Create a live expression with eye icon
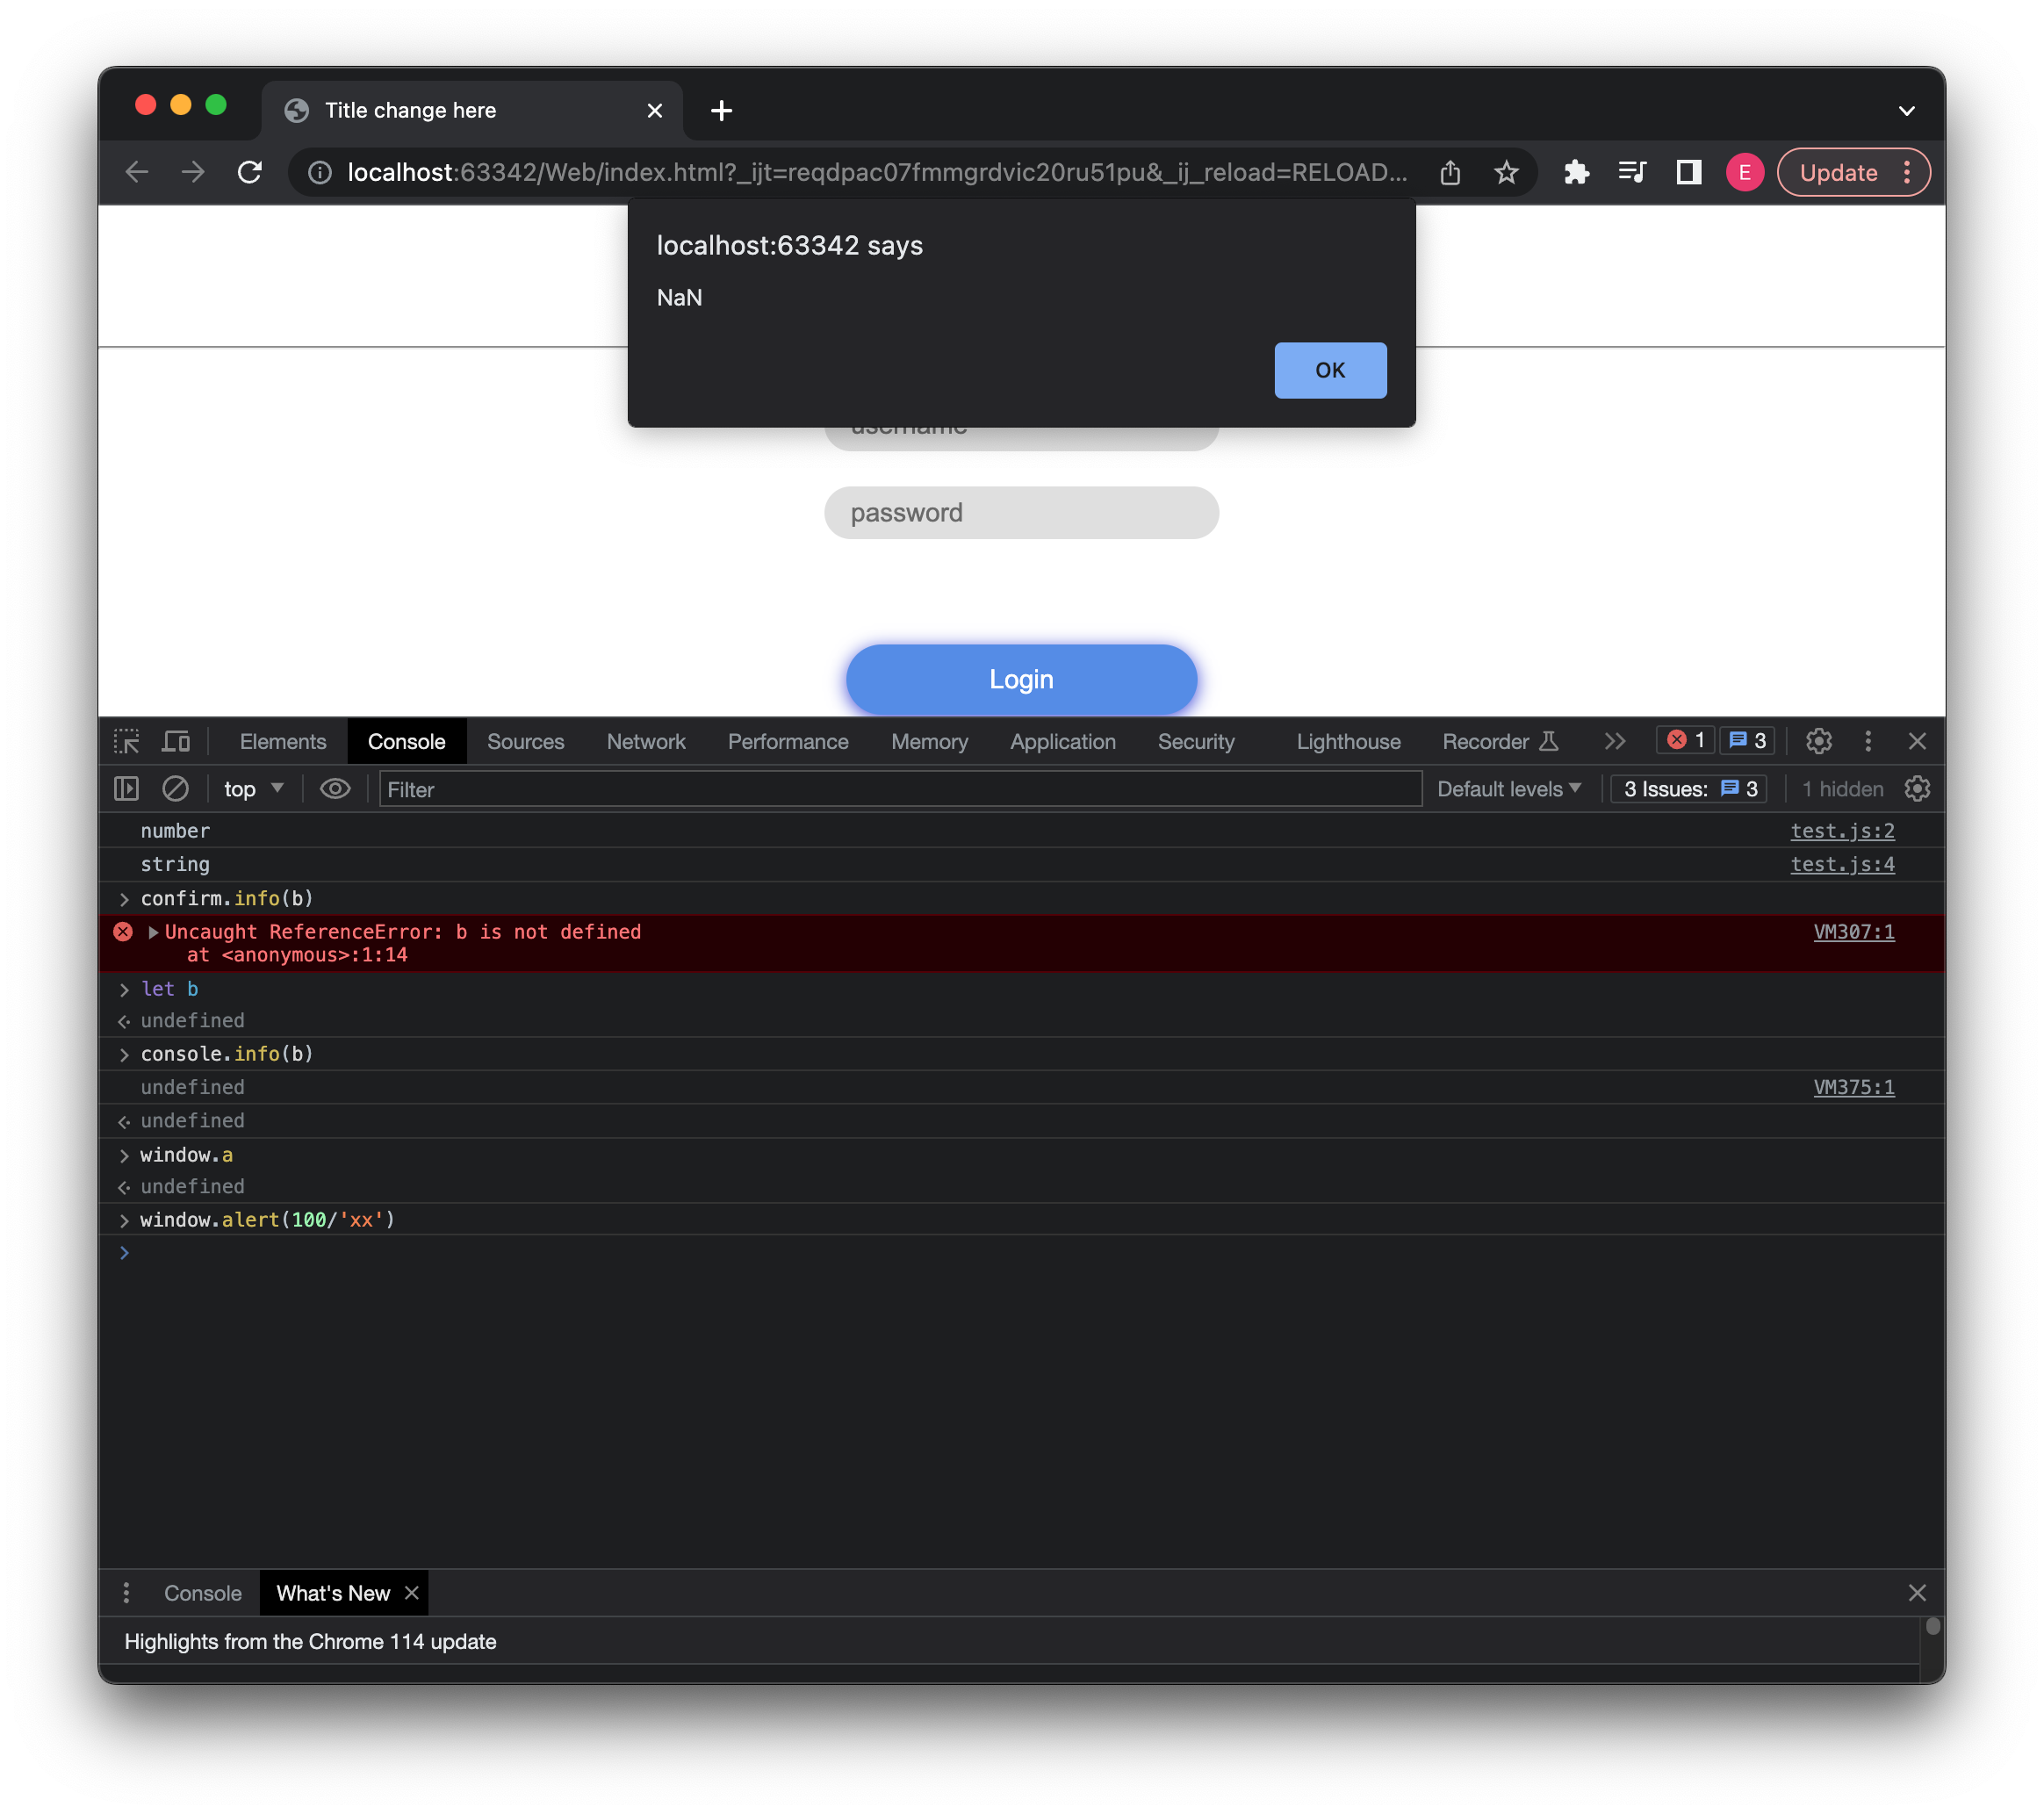 (335, 789)
